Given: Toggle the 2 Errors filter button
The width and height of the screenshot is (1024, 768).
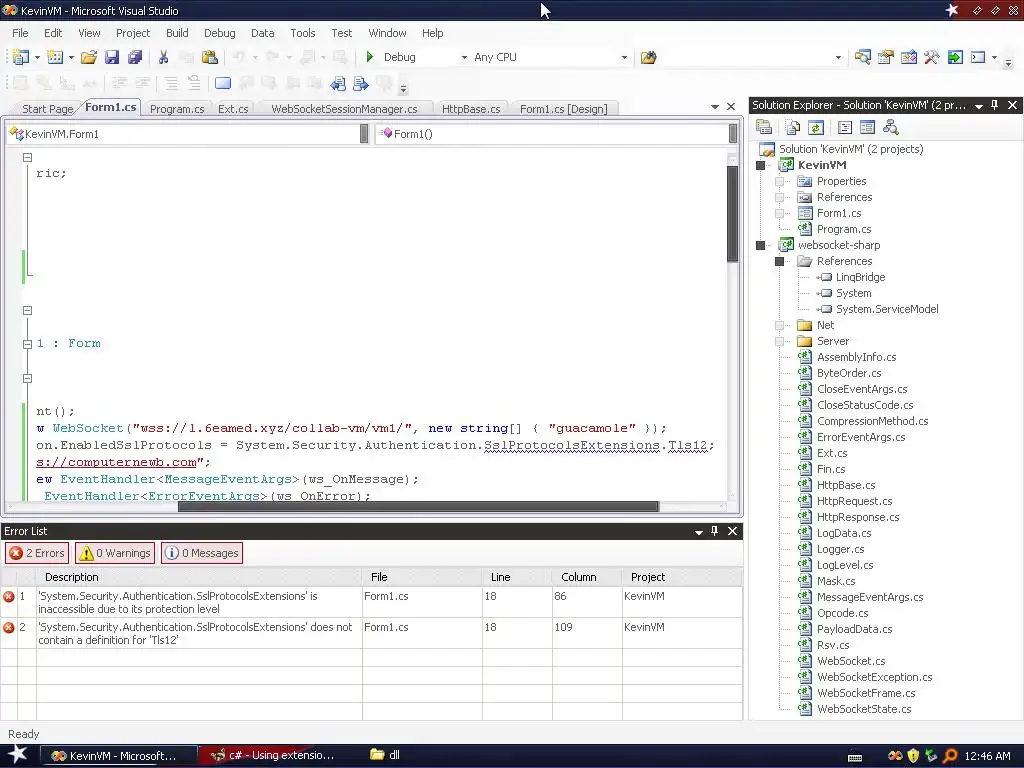Looking at the screenshot, I should coord(37,553).
